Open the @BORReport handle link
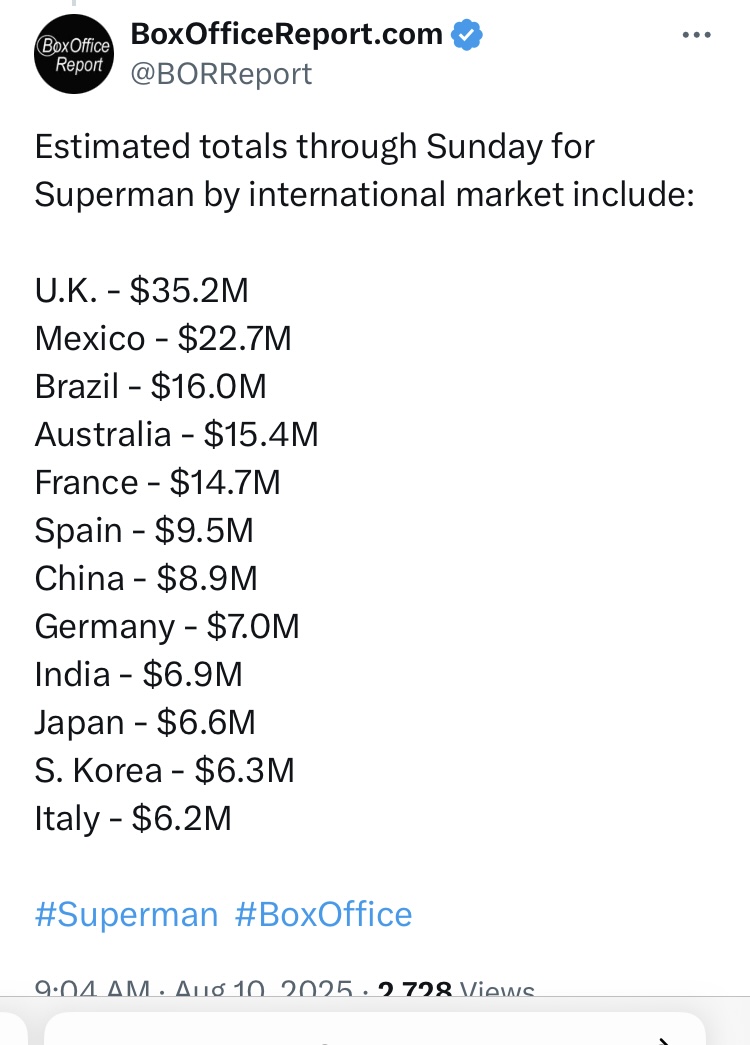Image resolution: width=750 pixels, height=1045 pixels. point(221,74)
